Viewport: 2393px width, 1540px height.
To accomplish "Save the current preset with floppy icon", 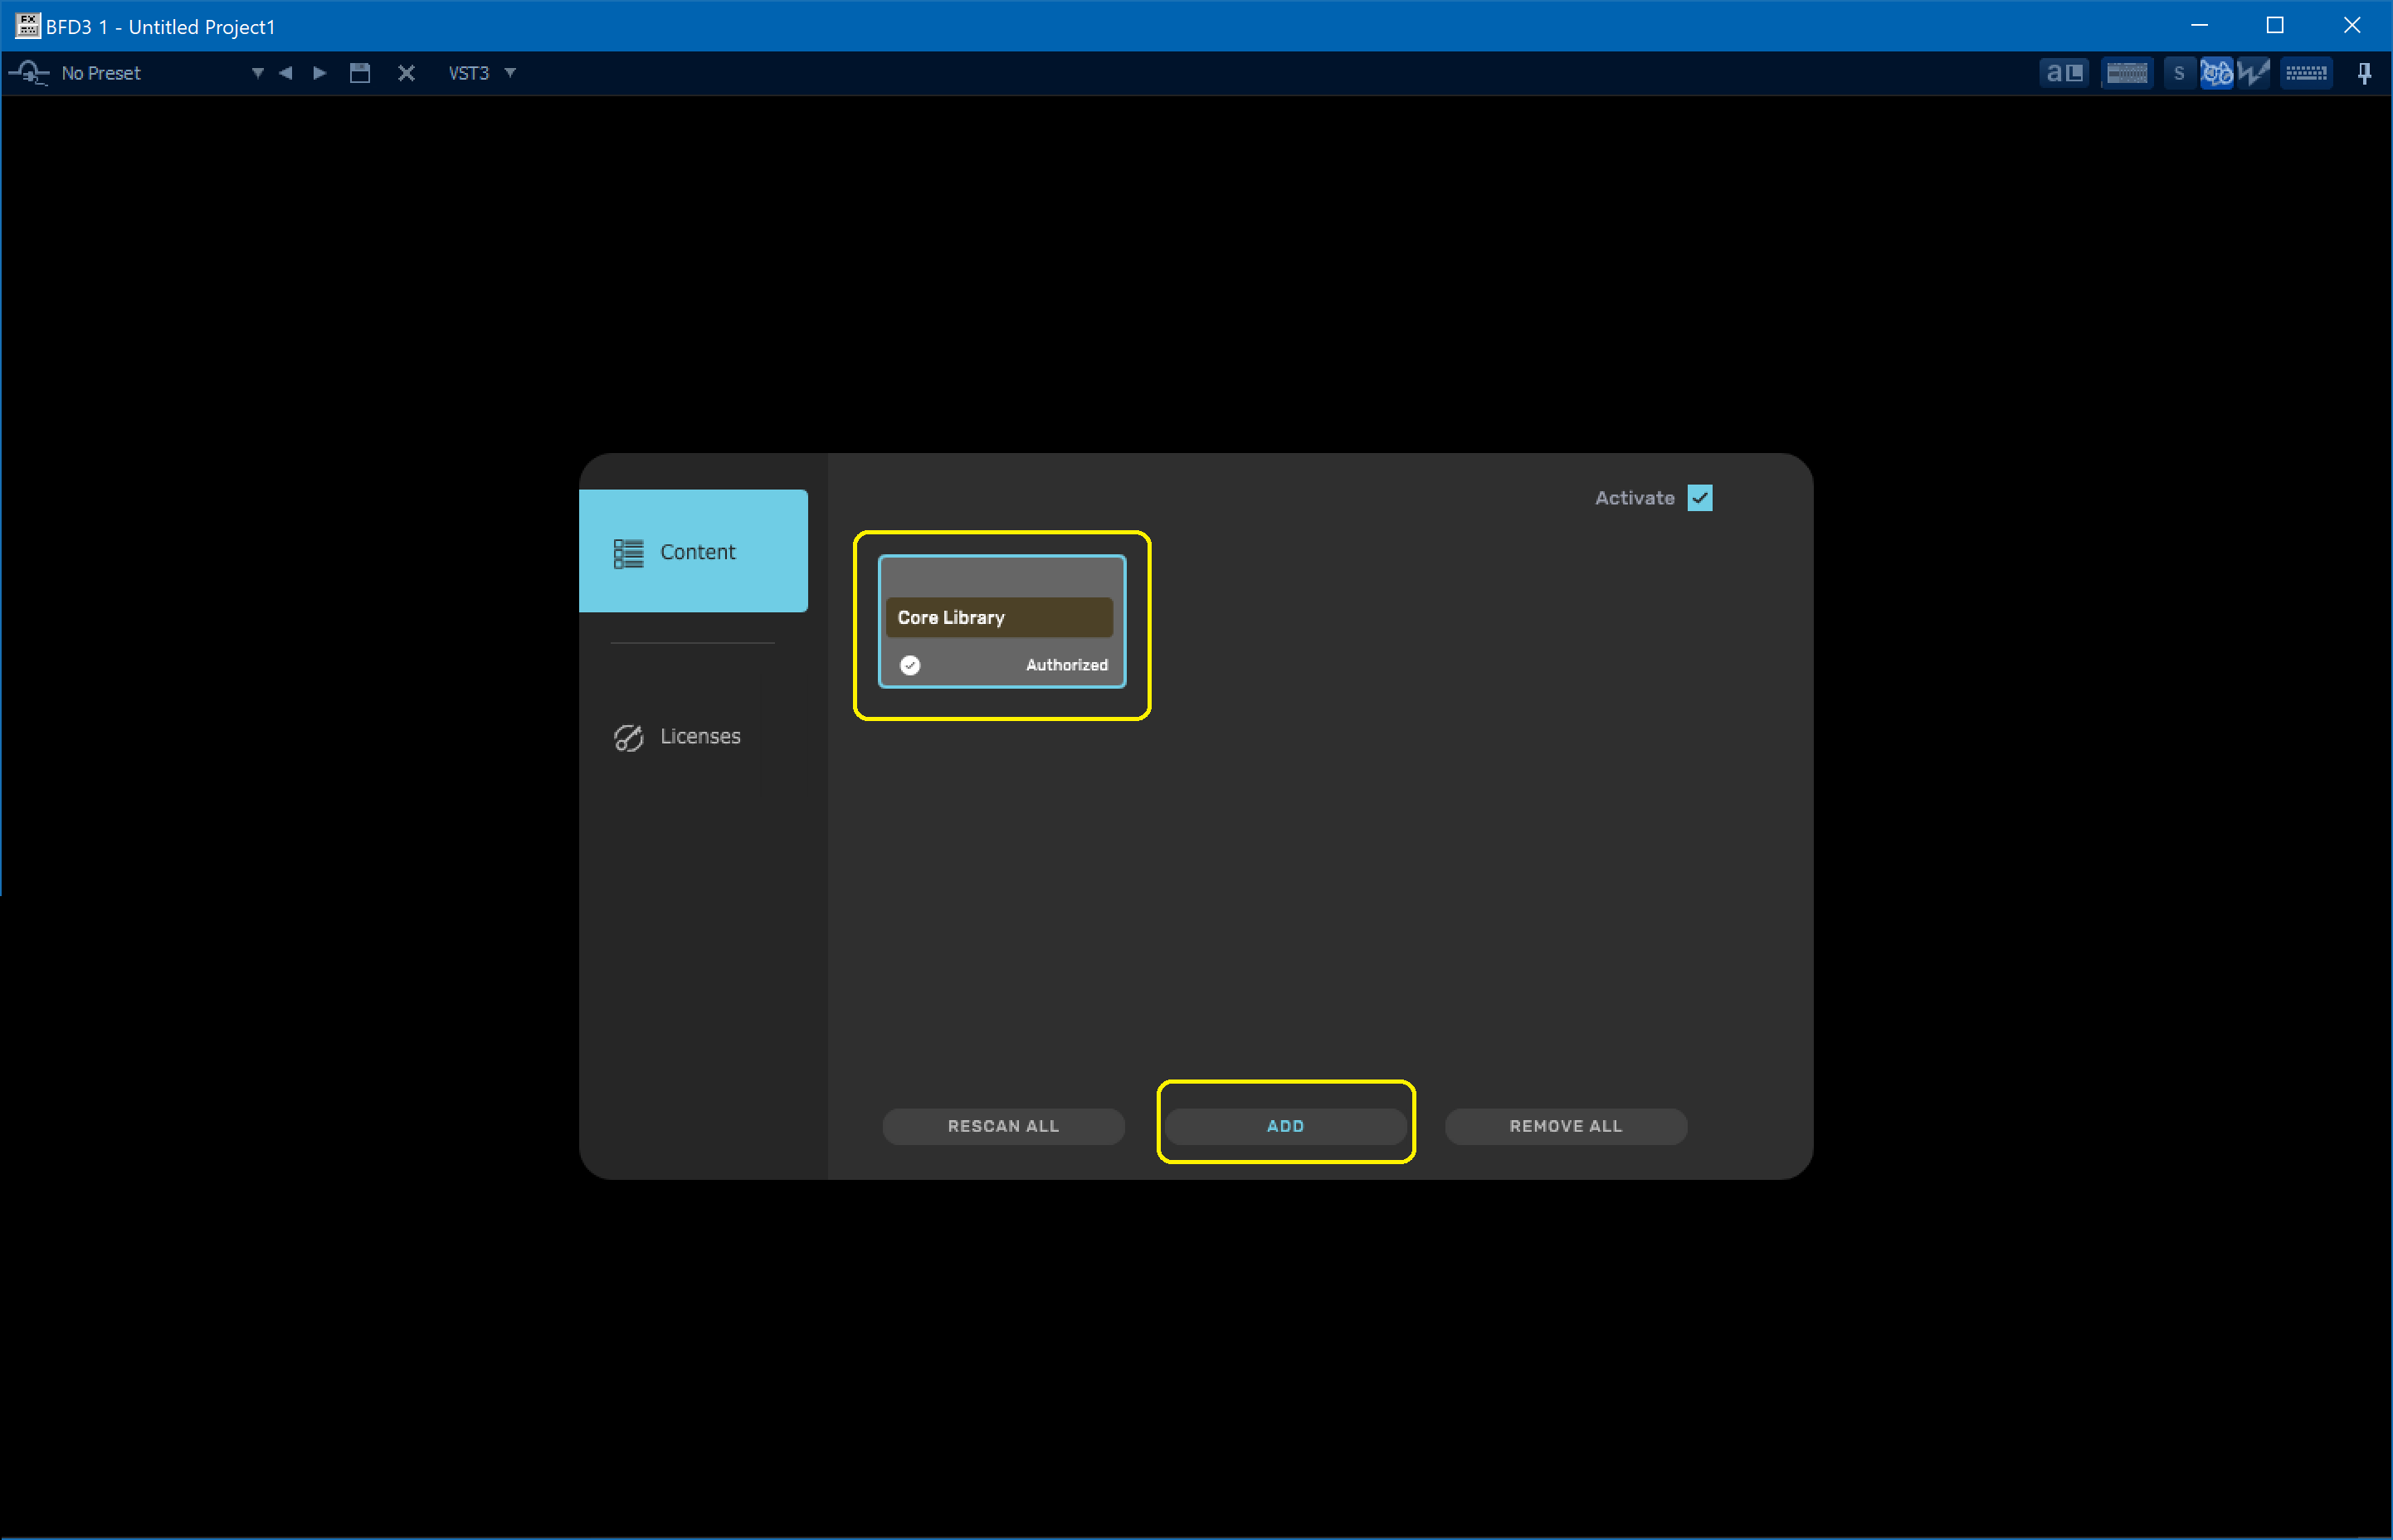I will click(x=360, y=73).
